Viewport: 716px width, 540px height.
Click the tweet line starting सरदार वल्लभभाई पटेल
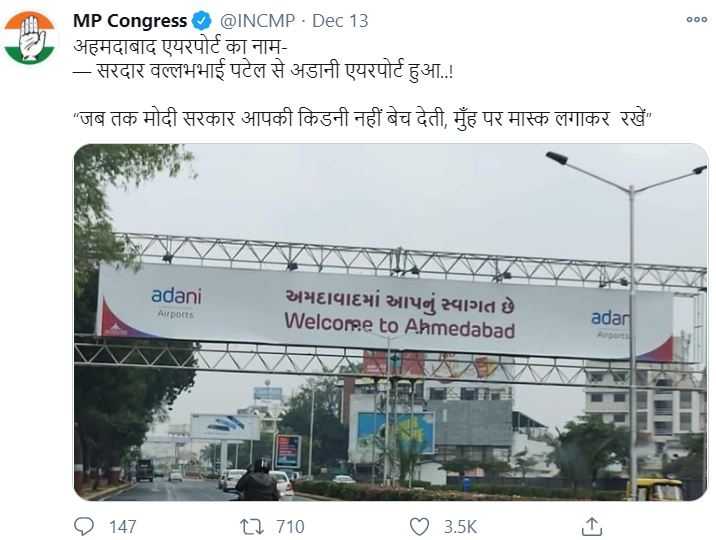263,71
